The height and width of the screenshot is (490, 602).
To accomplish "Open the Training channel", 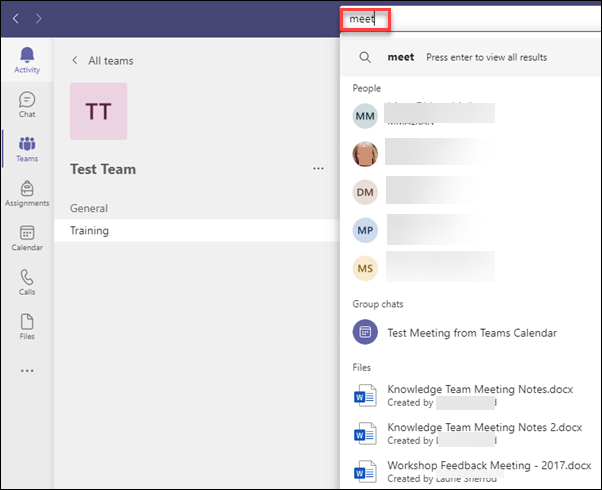I will click(197, 230).
